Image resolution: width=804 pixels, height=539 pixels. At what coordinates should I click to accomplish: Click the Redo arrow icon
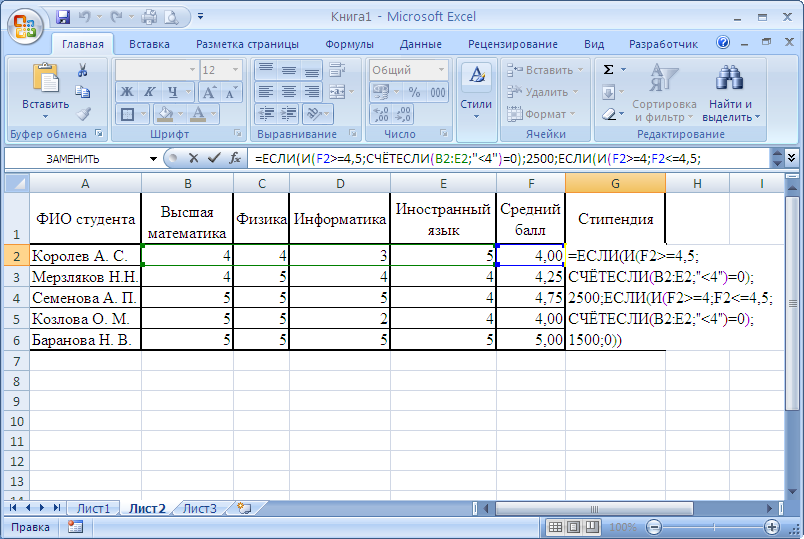click(117, 17)
